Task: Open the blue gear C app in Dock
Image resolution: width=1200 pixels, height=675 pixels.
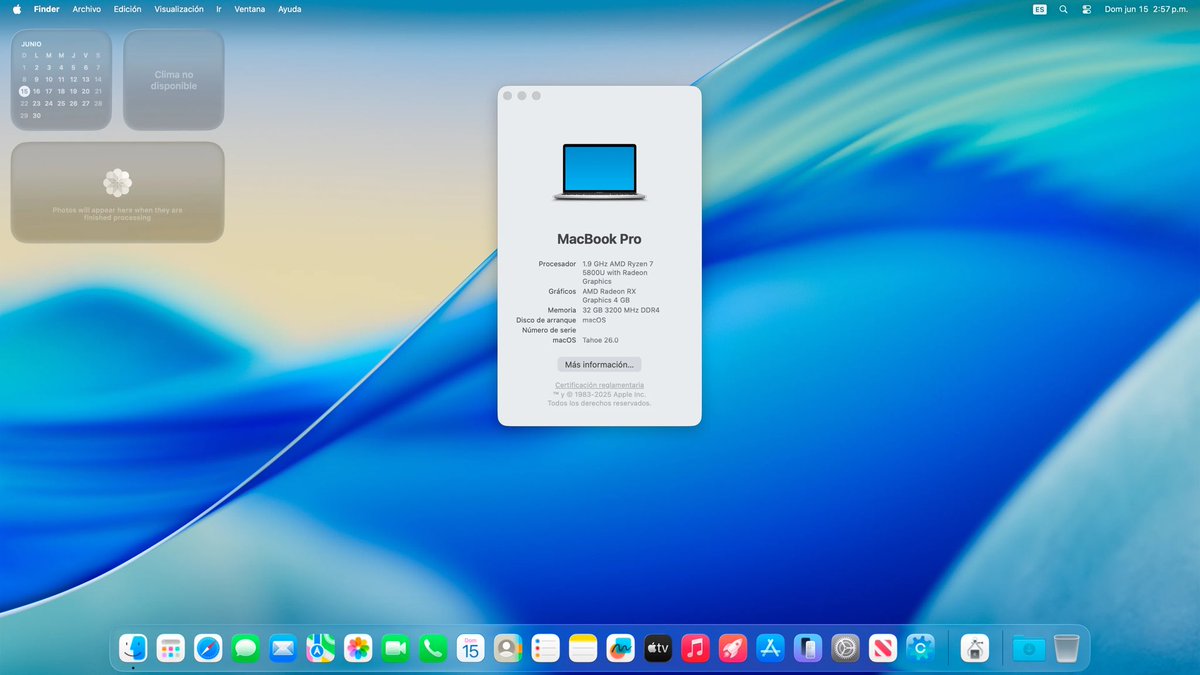Action: (921, 648)
